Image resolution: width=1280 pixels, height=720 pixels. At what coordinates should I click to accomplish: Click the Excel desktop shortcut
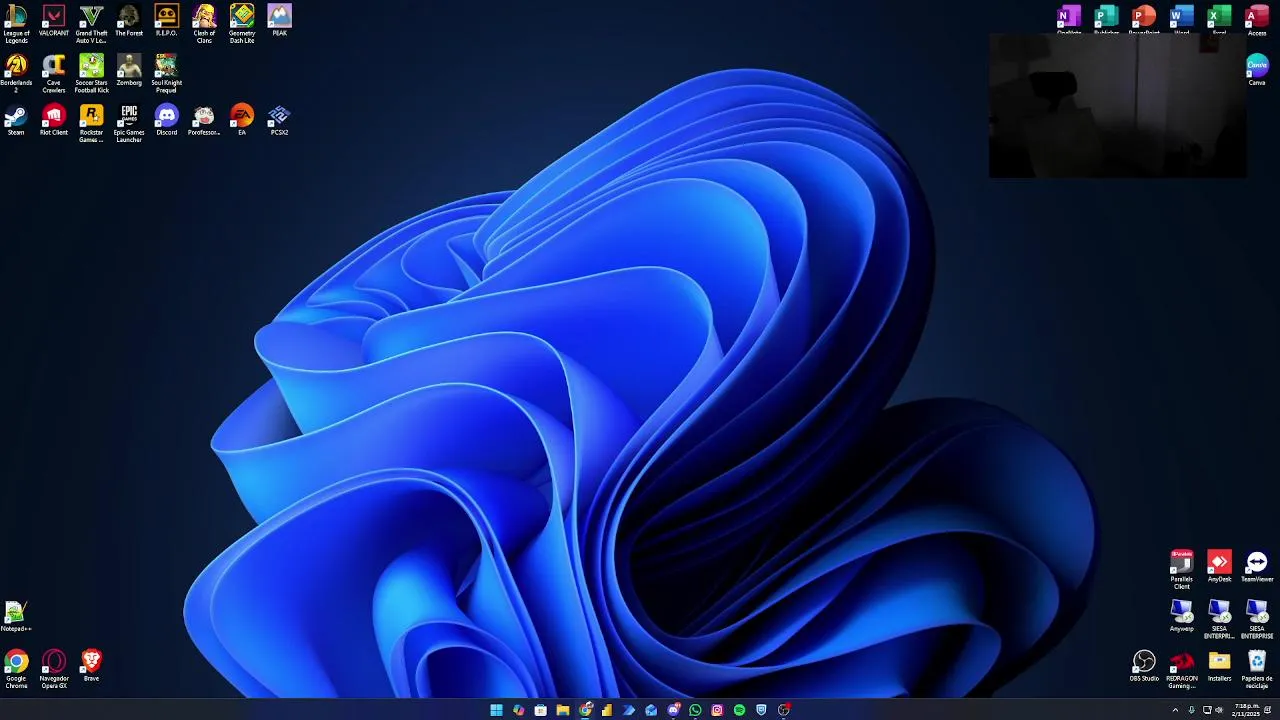click(x=1219, y=20)
